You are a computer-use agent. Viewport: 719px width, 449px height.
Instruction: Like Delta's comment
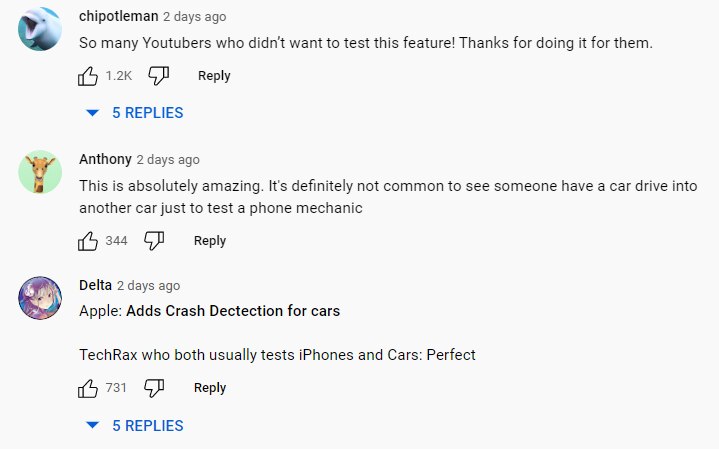[x=88, y=387]
